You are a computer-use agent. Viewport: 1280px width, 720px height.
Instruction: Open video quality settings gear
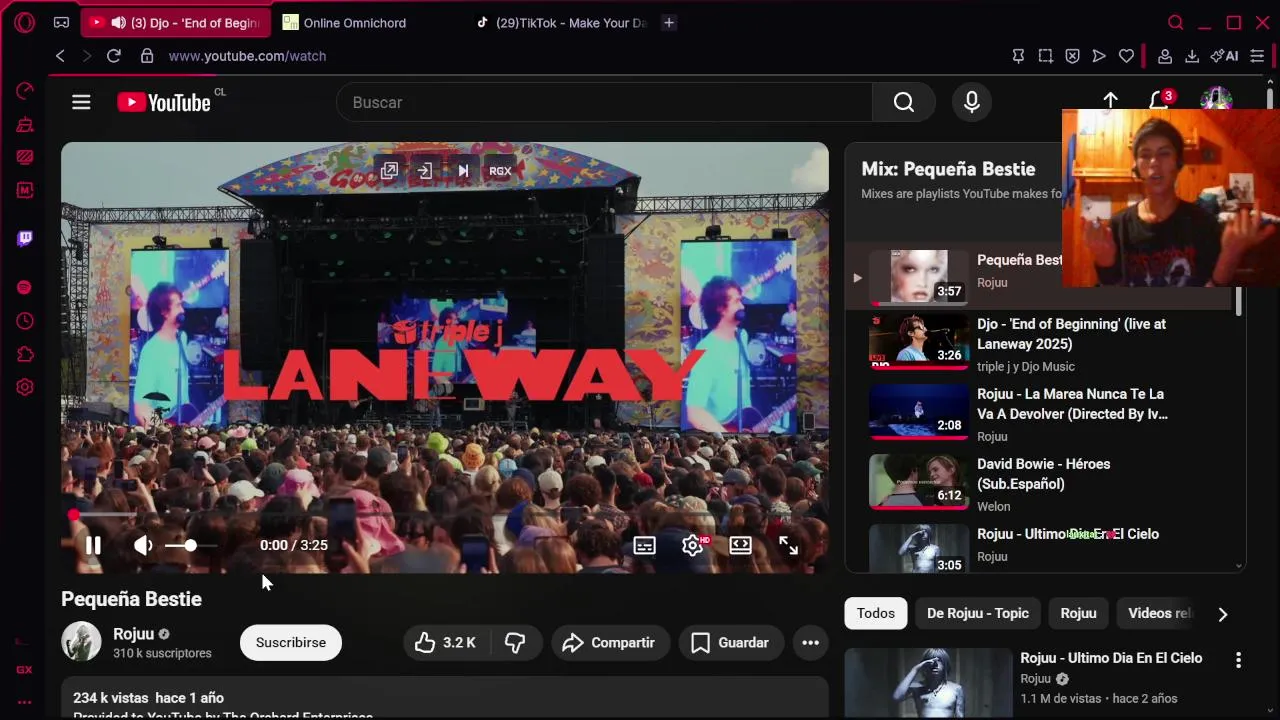[693, 545]
